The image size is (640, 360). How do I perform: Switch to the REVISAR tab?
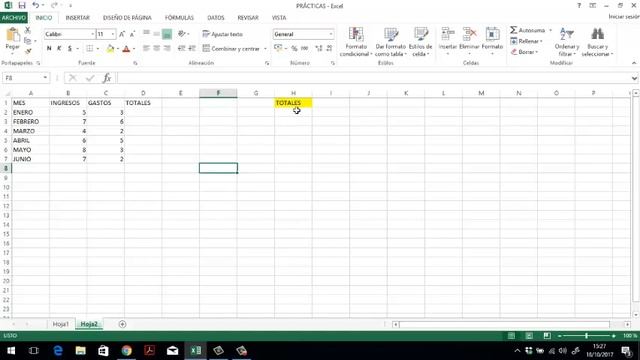248,18
